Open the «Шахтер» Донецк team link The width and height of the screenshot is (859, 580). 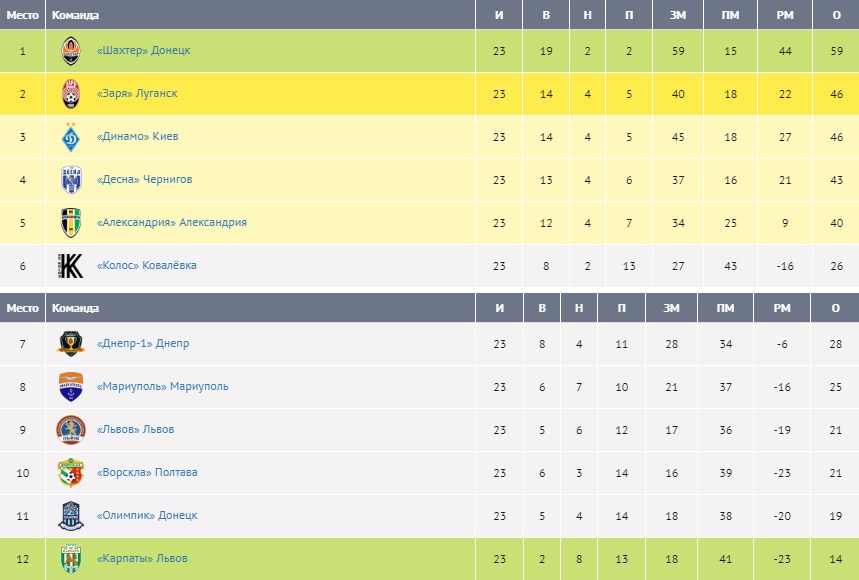click(144, 51)
